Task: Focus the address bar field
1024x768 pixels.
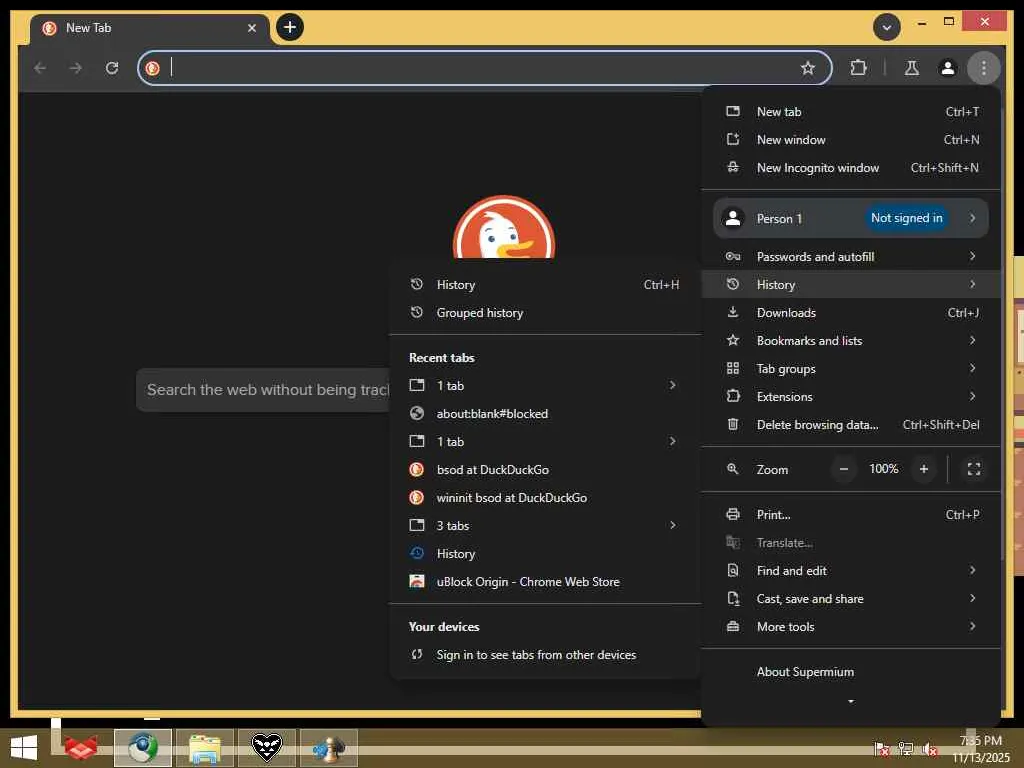Action: pos(484,68)
